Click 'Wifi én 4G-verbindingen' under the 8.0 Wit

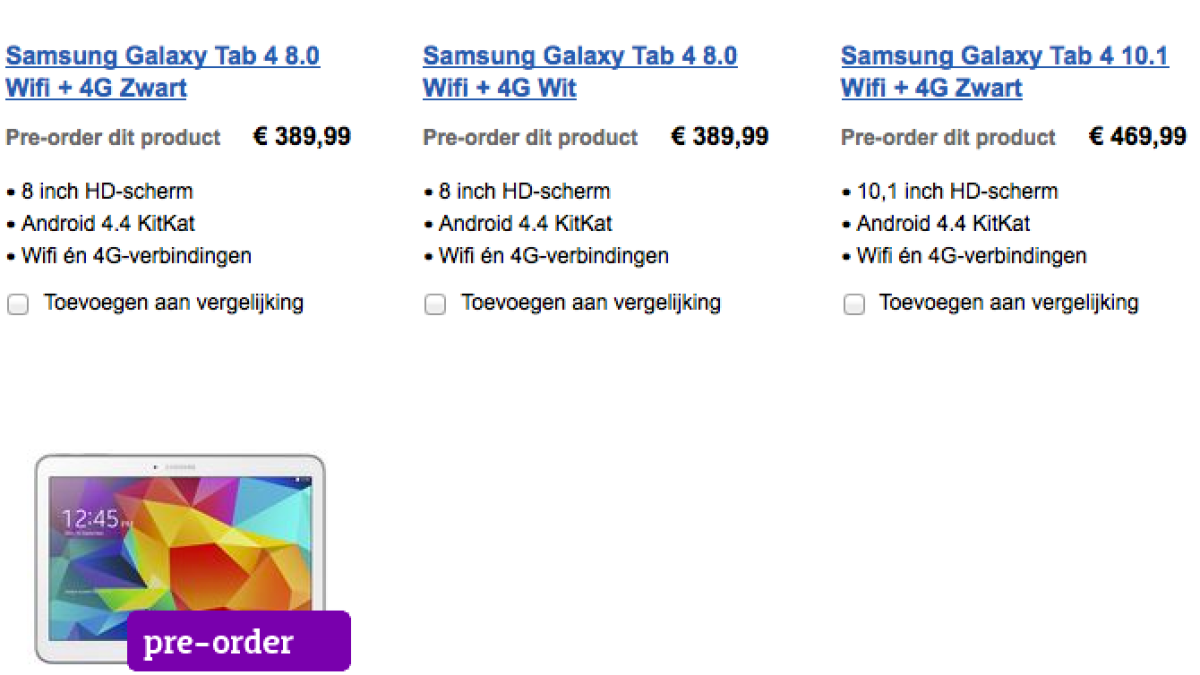[553, 256]
